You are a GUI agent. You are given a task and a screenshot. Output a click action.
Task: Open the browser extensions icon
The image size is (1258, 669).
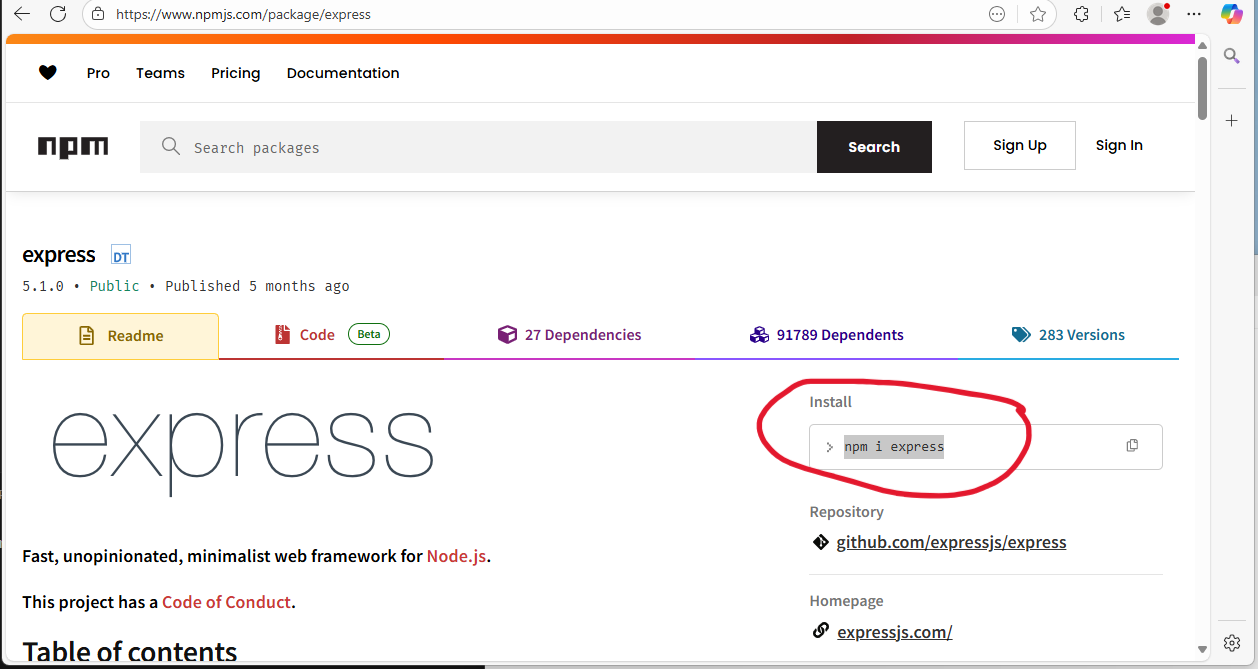[1081, 14]
